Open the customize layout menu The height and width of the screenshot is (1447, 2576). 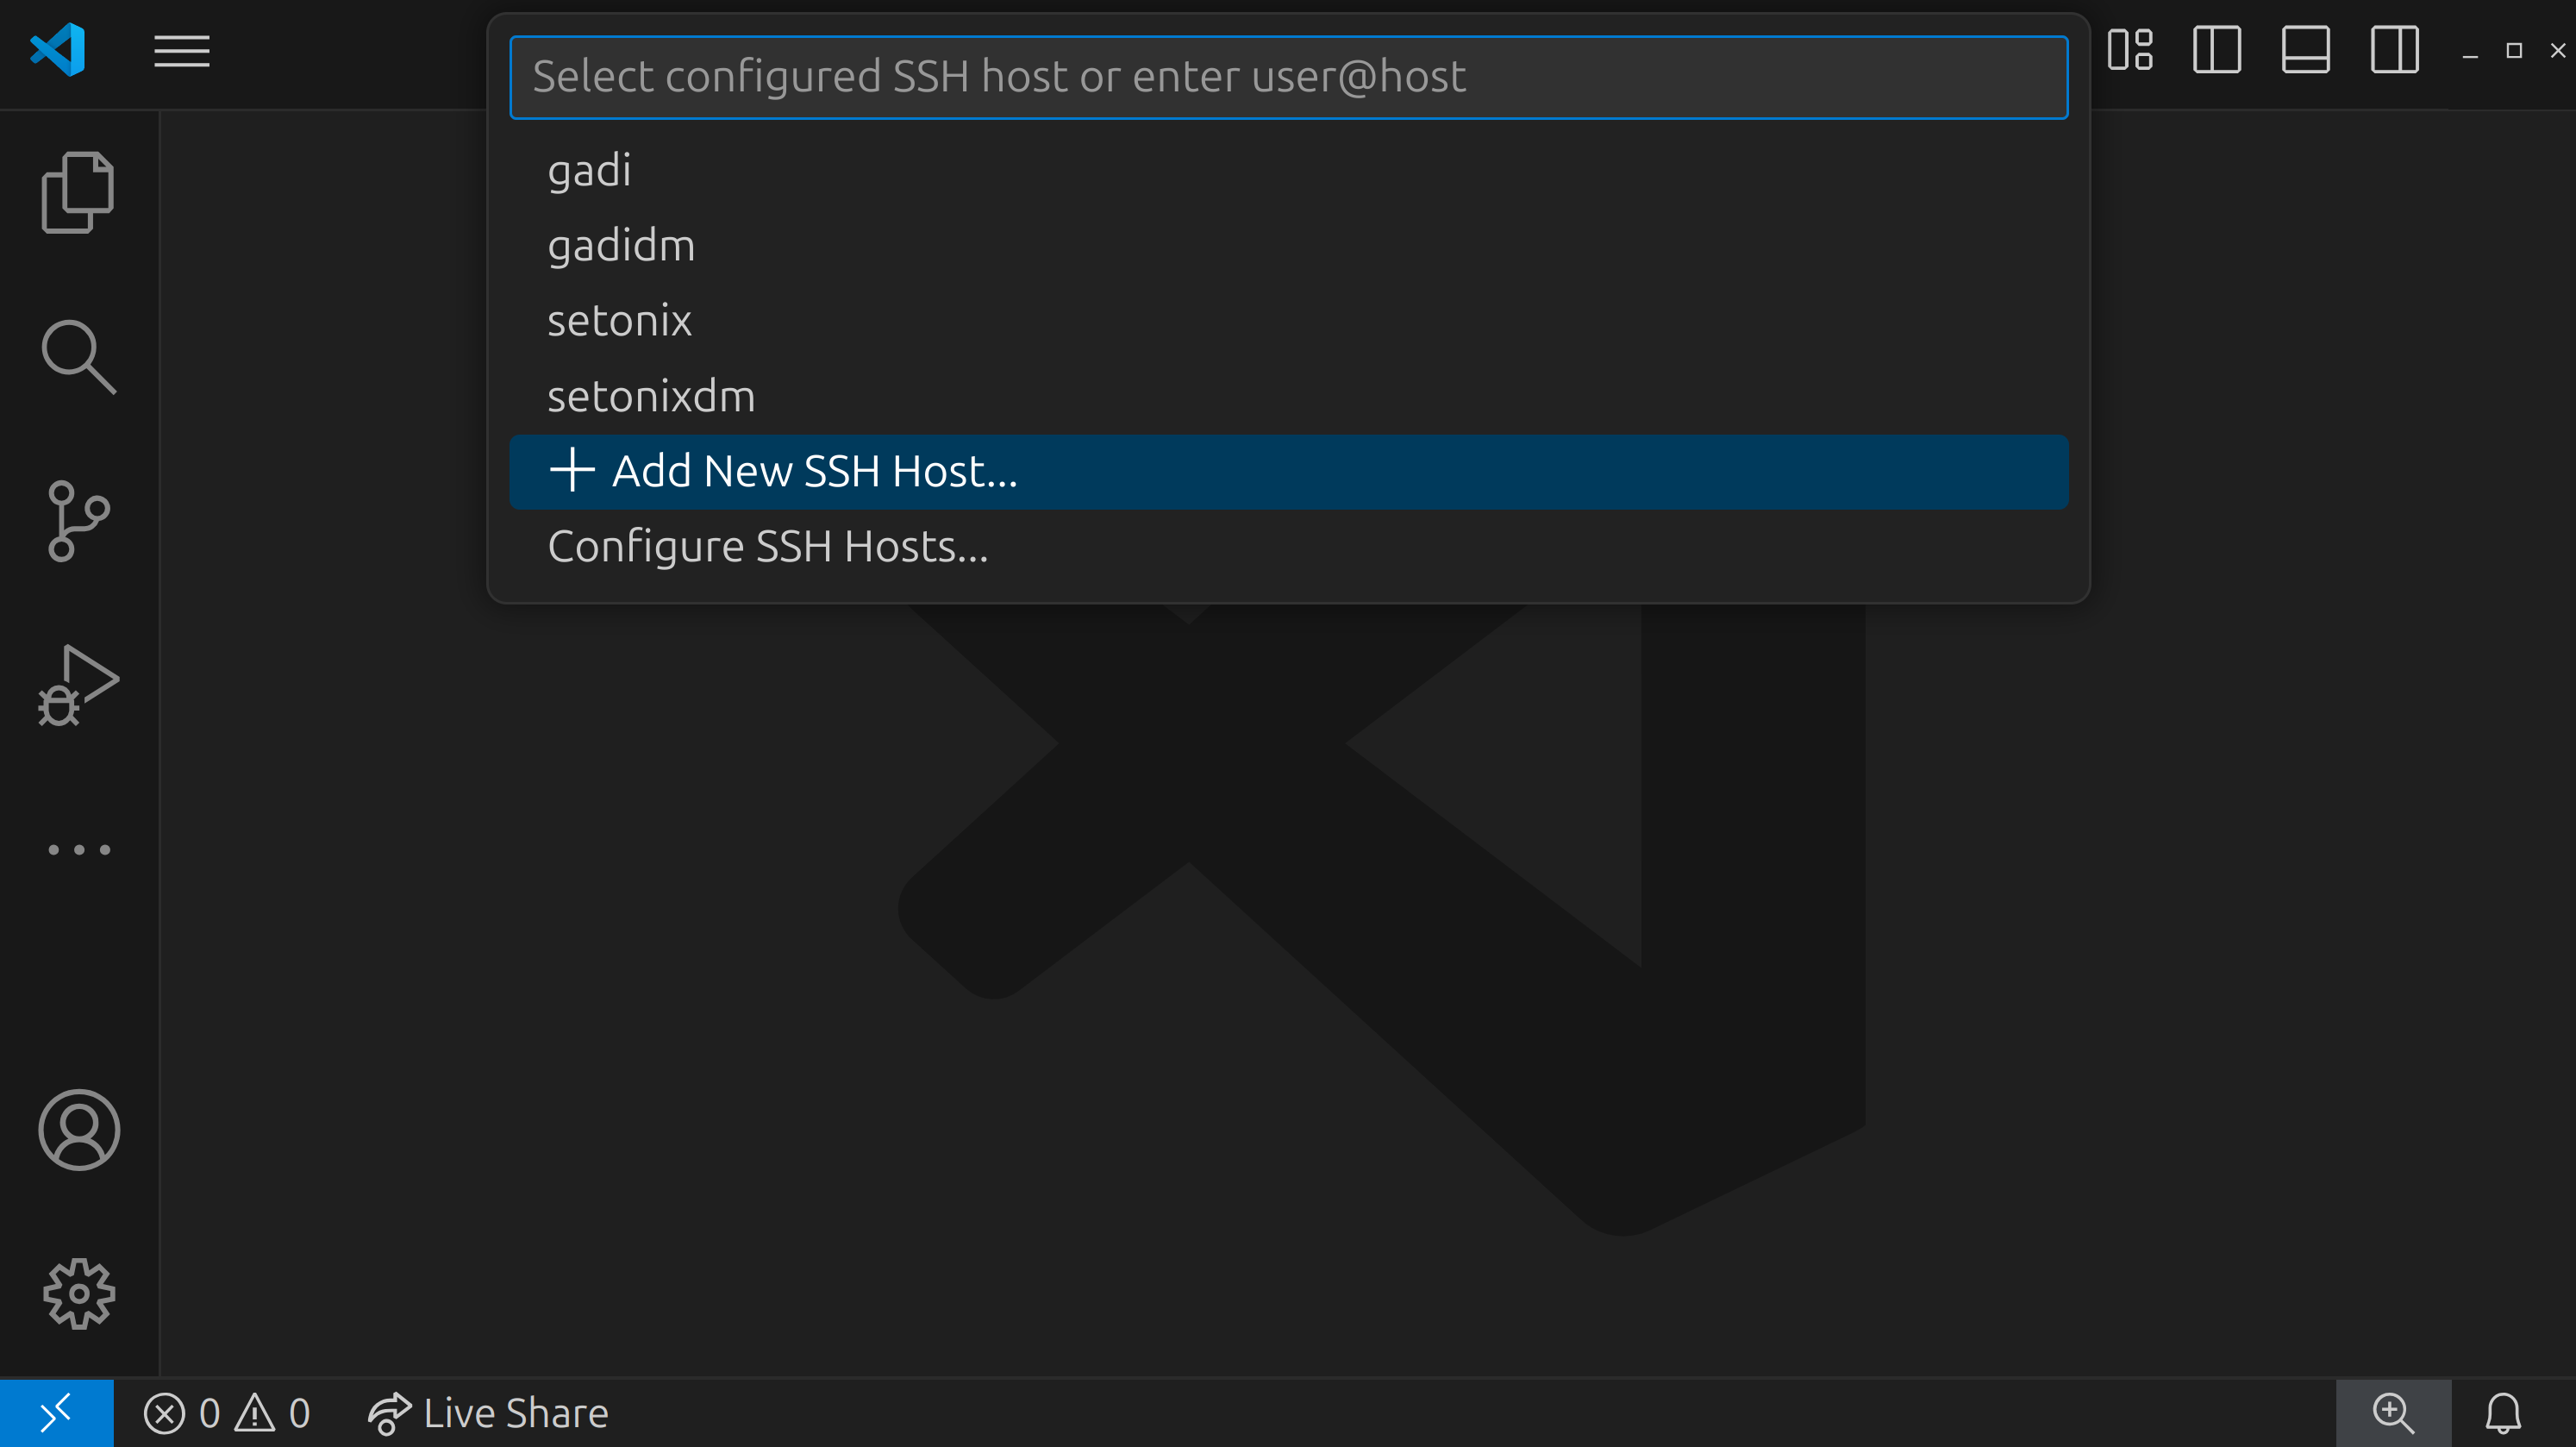pos(2129,50)
